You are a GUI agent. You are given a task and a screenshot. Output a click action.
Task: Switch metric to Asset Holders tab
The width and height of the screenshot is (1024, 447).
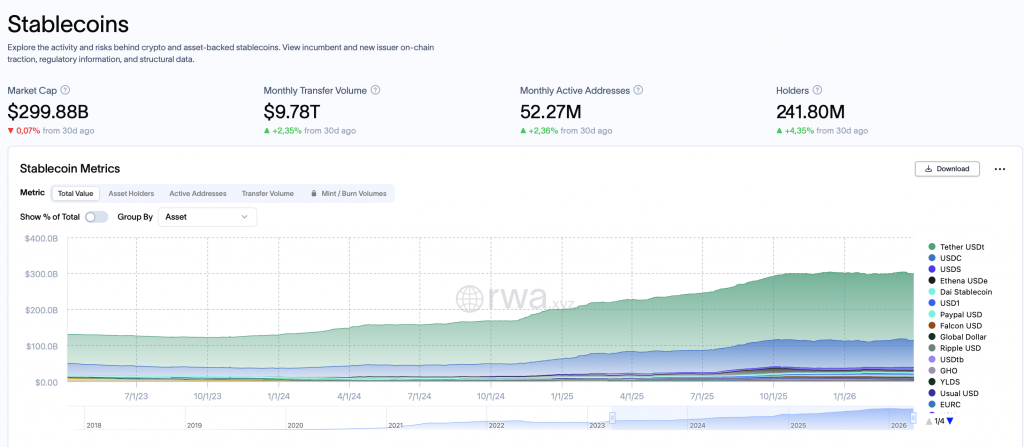pyautogui.click(x=131, y=194)
